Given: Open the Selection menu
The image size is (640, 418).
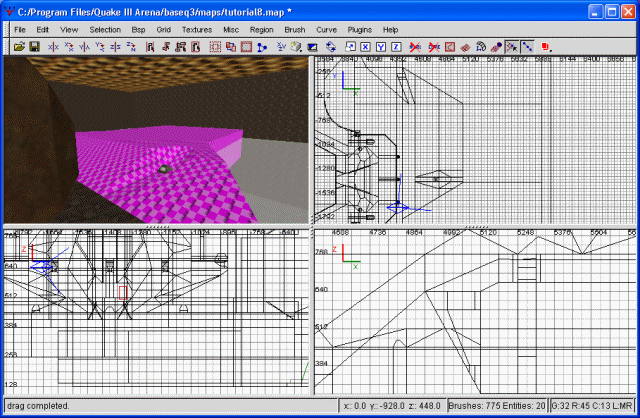Looking at the screenshot, I should pyautogui.click(x=105, y=30).
